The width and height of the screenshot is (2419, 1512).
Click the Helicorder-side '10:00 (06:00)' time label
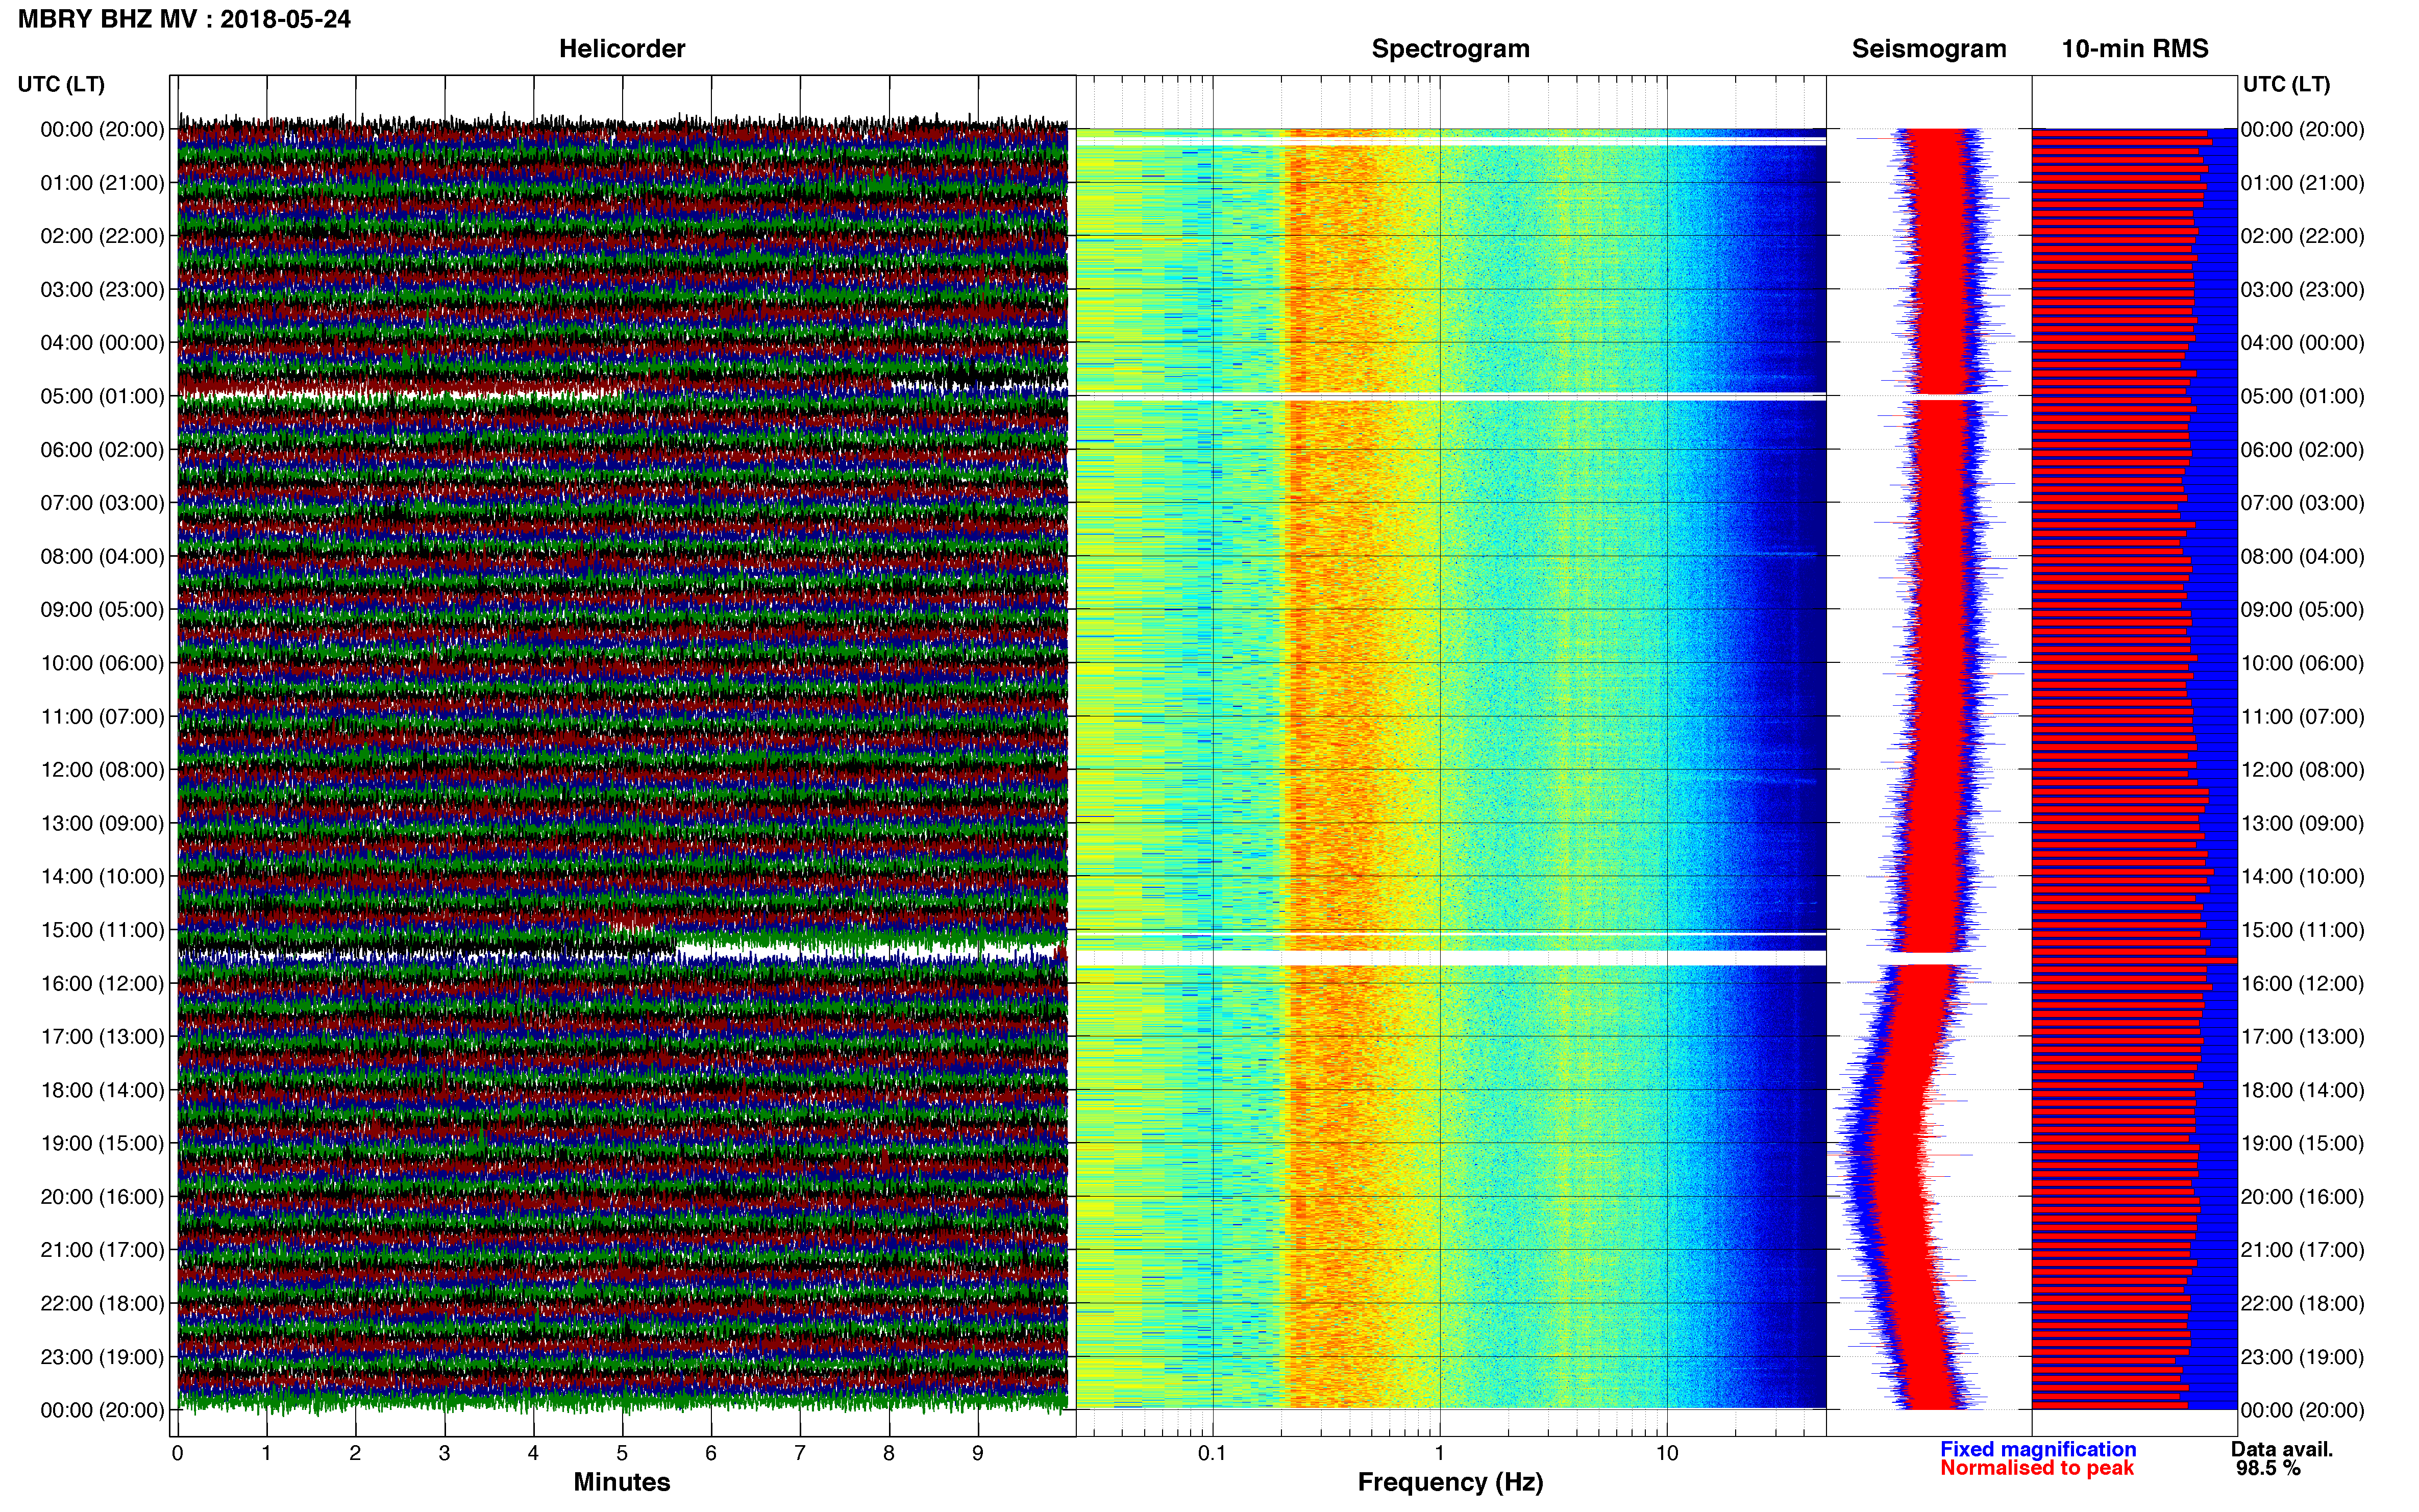click(102, 663)
